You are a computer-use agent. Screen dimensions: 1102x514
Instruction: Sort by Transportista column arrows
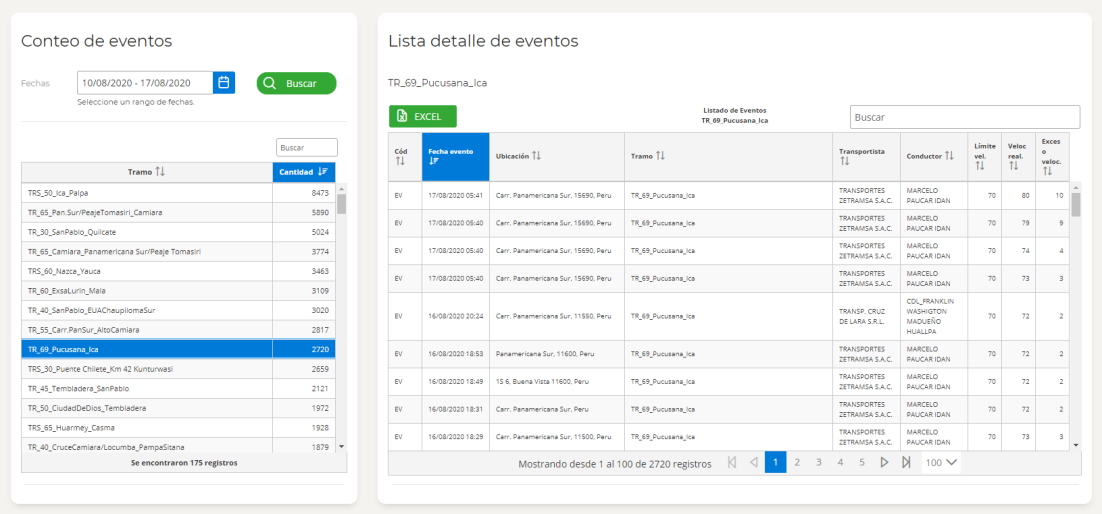pyautogui.click(x=845, y=162)
